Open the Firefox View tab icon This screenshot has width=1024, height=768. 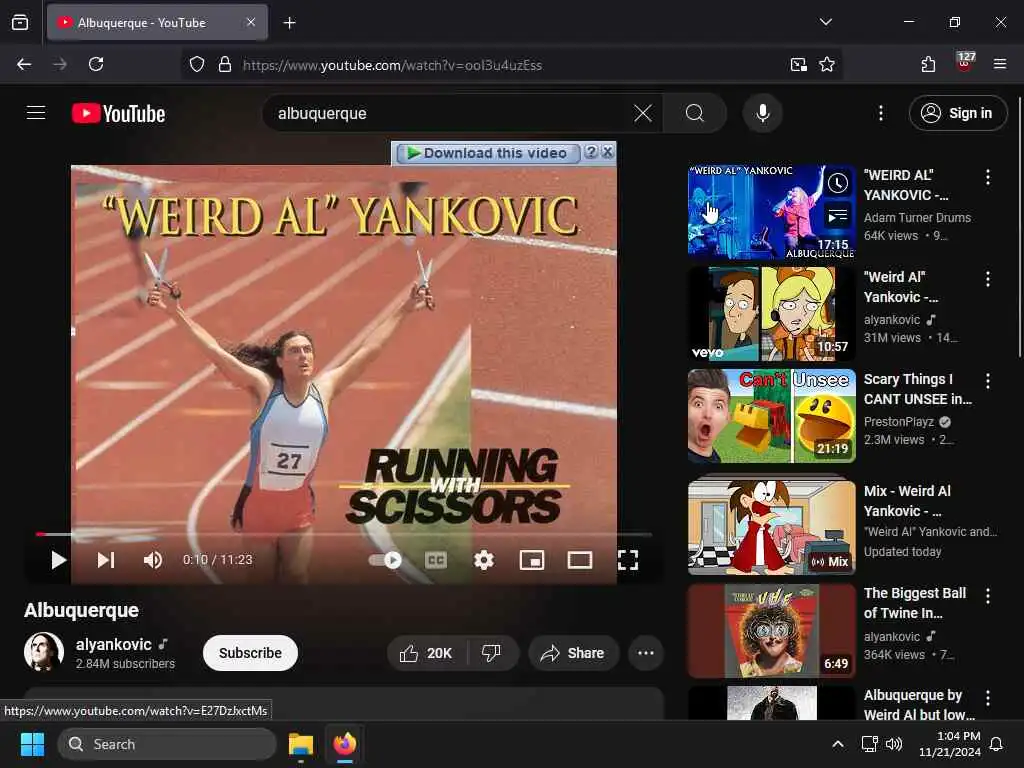point(20,23)
